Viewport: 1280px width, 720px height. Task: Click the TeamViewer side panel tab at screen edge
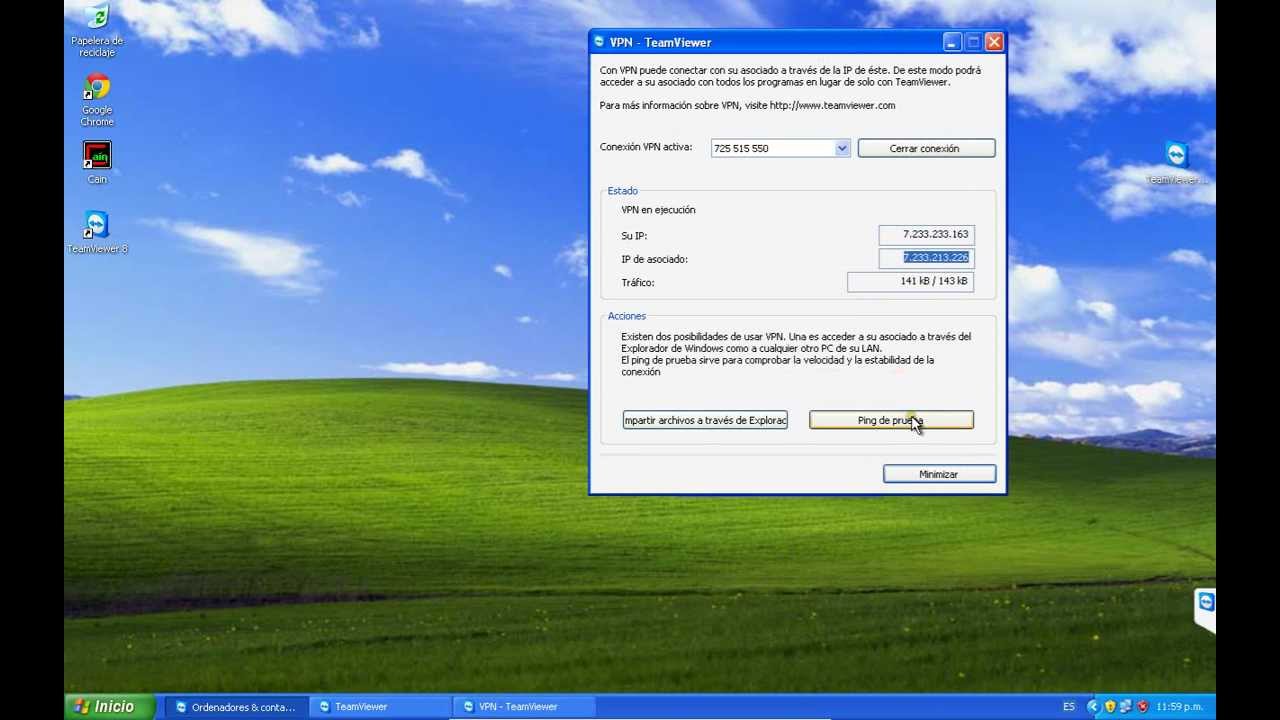click(x=1205, y=609)
